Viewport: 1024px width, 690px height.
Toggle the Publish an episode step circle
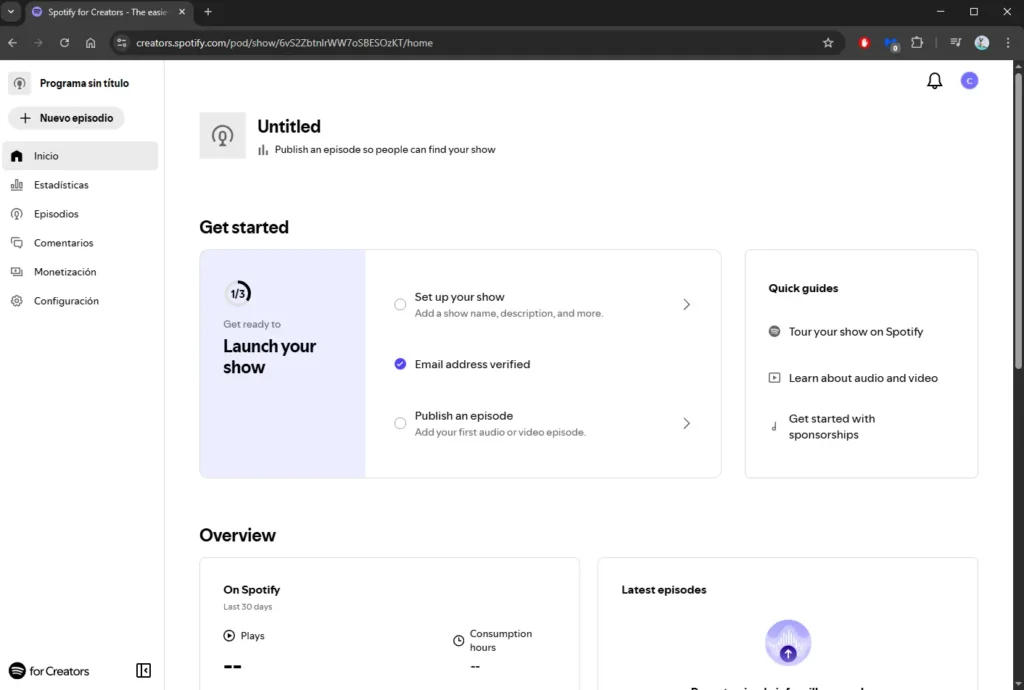[x=399, y=423]
